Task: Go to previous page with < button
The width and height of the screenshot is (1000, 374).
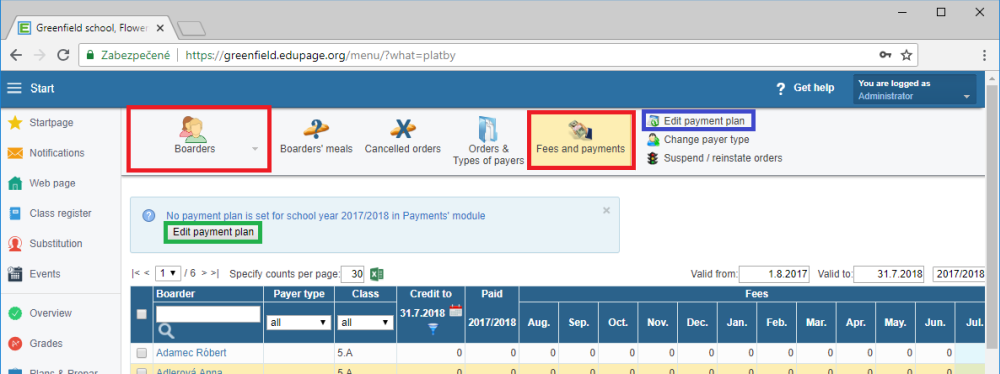Action: [x=147, y=273]
